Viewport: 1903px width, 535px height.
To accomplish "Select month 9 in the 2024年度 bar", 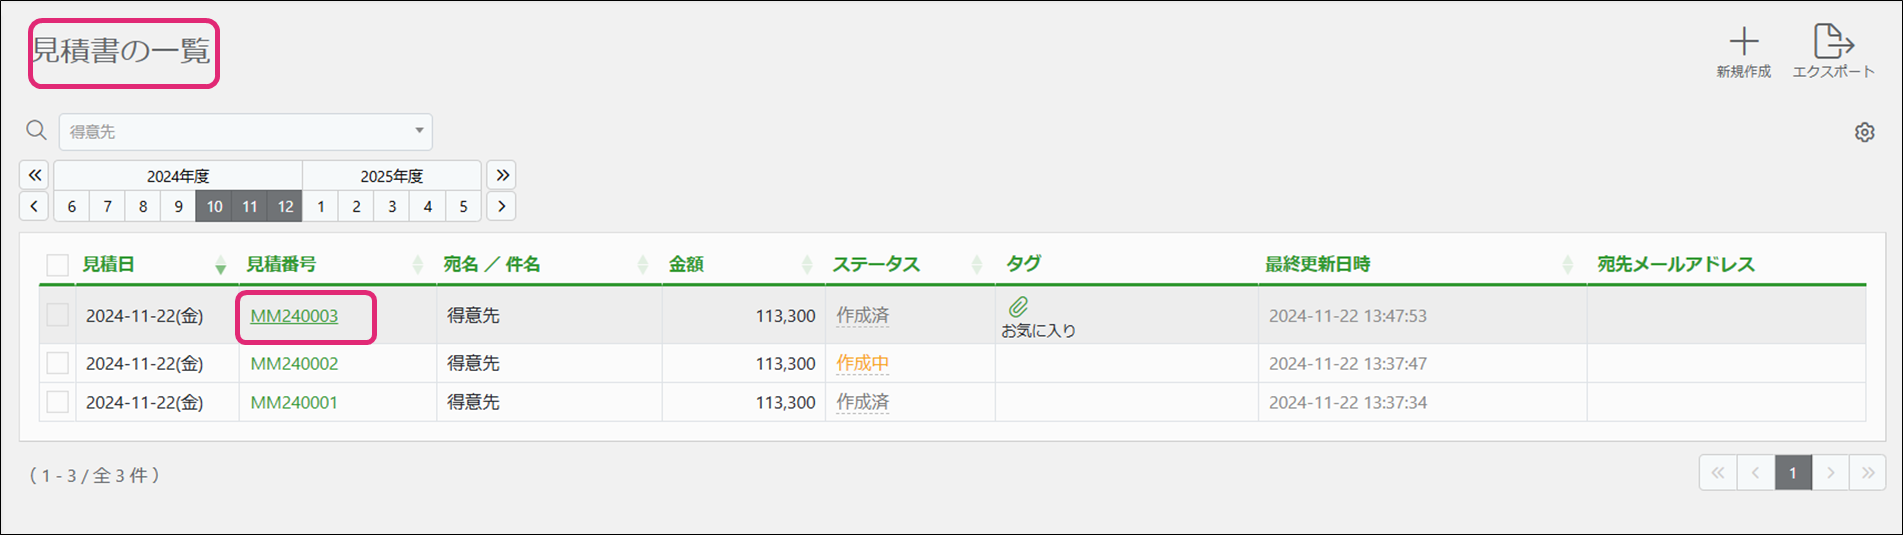I will 179,206.
